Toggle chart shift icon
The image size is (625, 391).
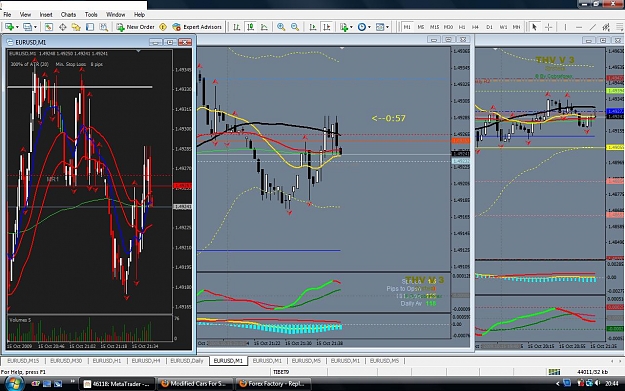tap(327, 27)
